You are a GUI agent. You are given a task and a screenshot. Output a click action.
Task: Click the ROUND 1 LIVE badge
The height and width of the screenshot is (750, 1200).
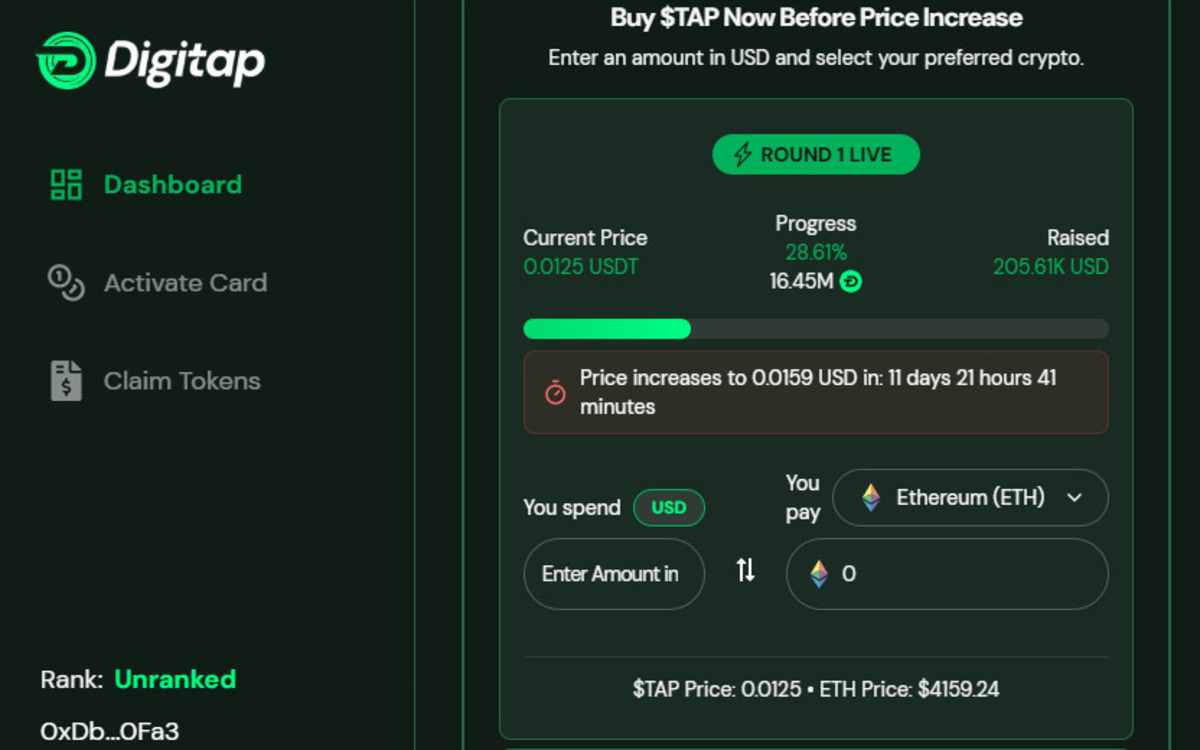coord(816,155)
